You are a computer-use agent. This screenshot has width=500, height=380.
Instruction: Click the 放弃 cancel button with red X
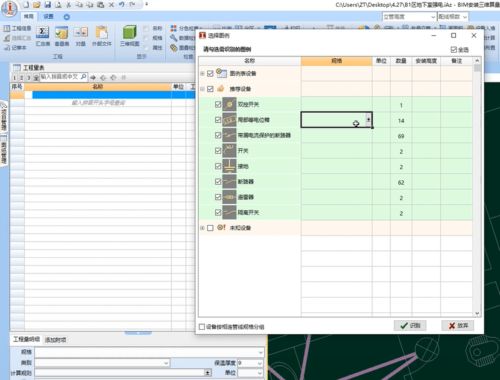point(458,325)
